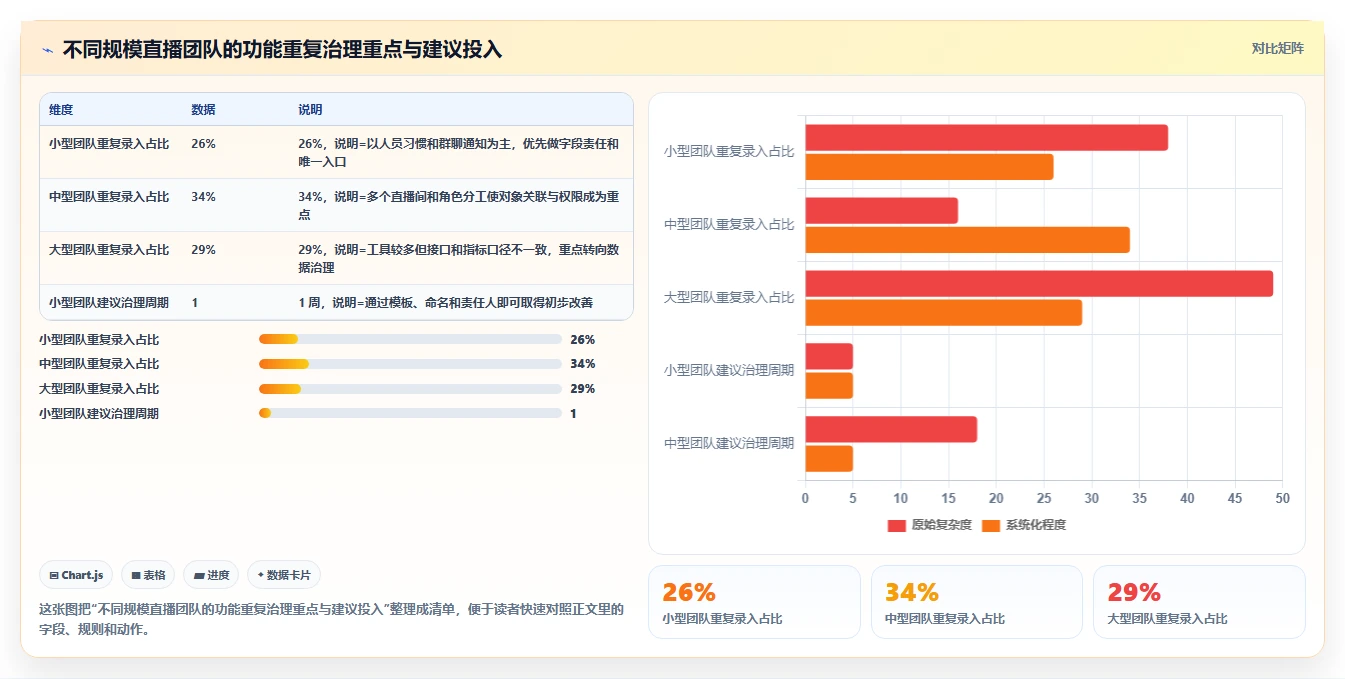Viewport: 1345px width, 679px height.
Task: Click the caption paragraph beginning 这张图把
Action: tap(331, 619)
